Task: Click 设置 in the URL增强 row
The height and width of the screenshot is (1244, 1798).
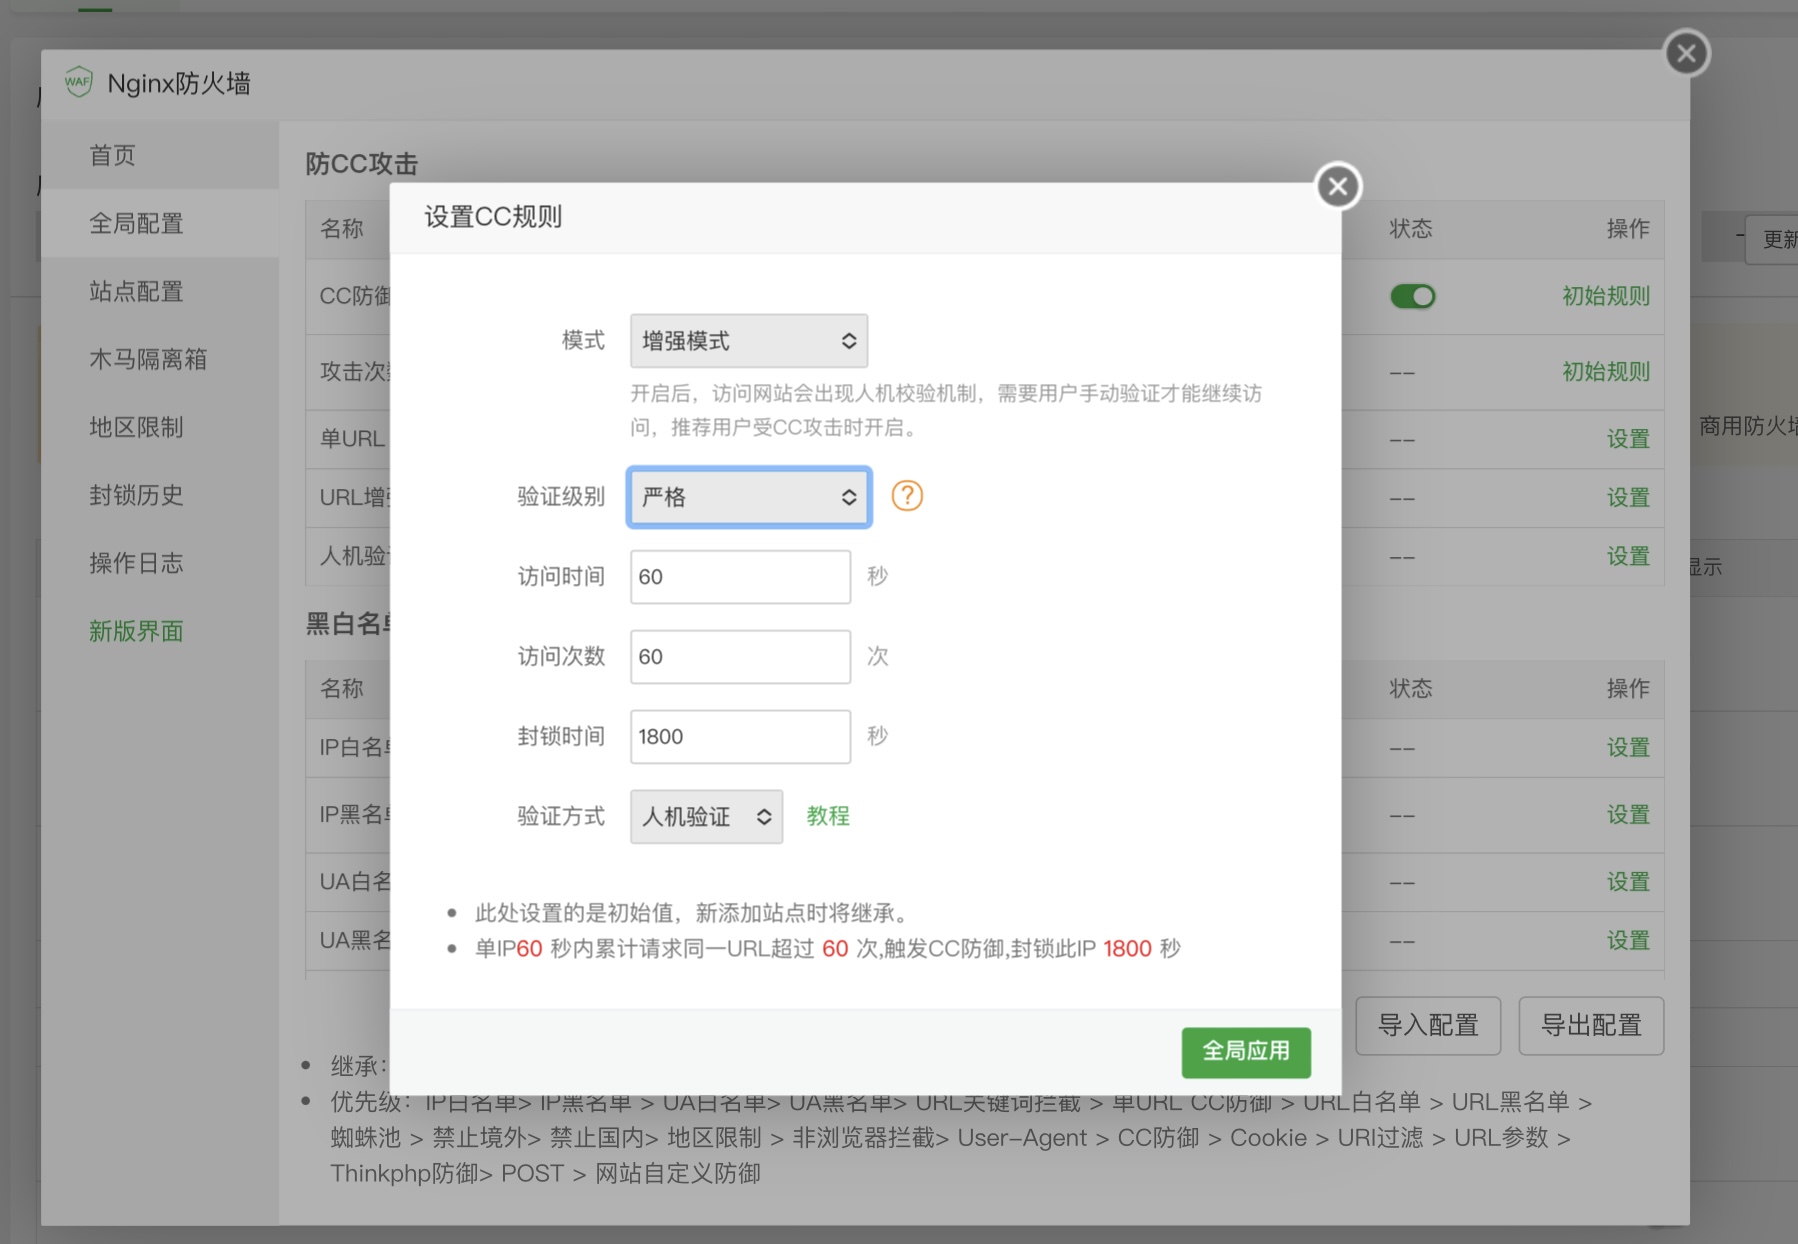Action: click(1628, 498)
